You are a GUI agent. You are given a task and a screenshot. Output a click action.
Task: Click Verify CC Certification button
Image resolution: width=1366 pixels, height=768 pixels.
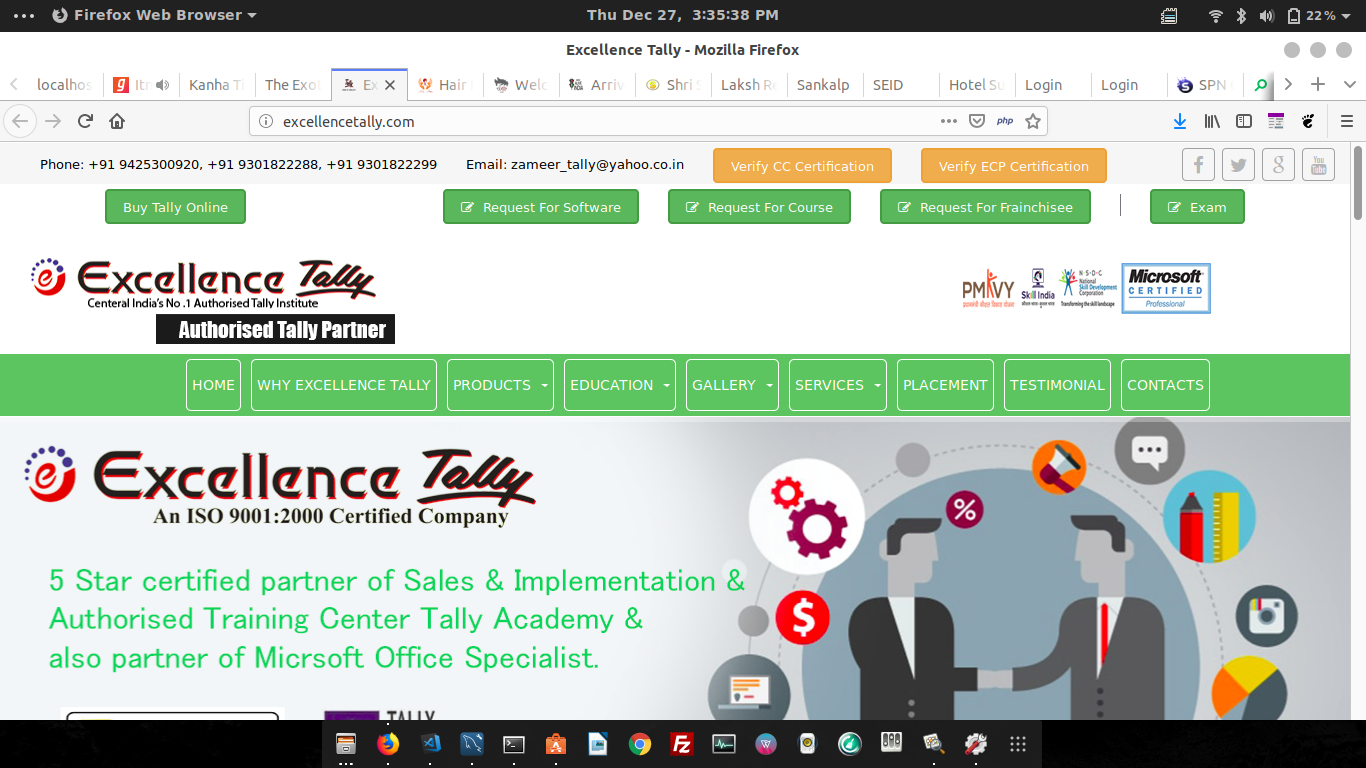click(802, 166)
